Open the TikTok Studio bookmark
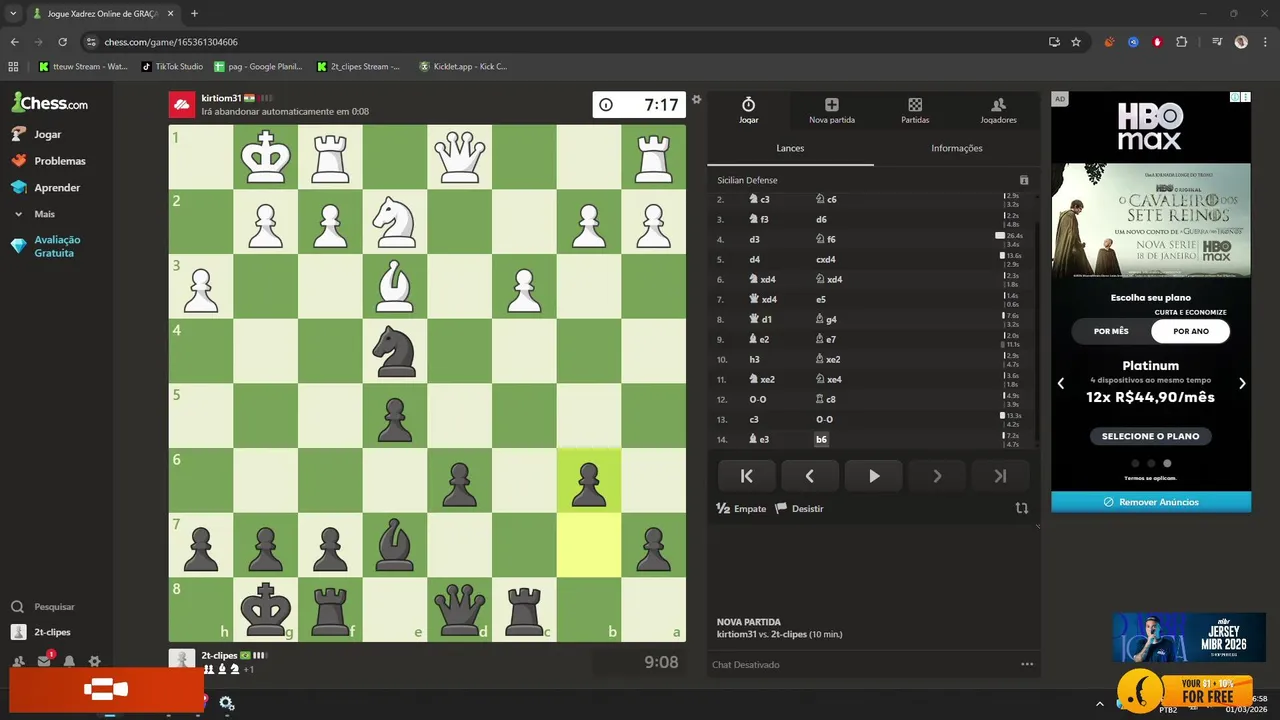Screen dimensions: 1280x720 tap(172, 67)
